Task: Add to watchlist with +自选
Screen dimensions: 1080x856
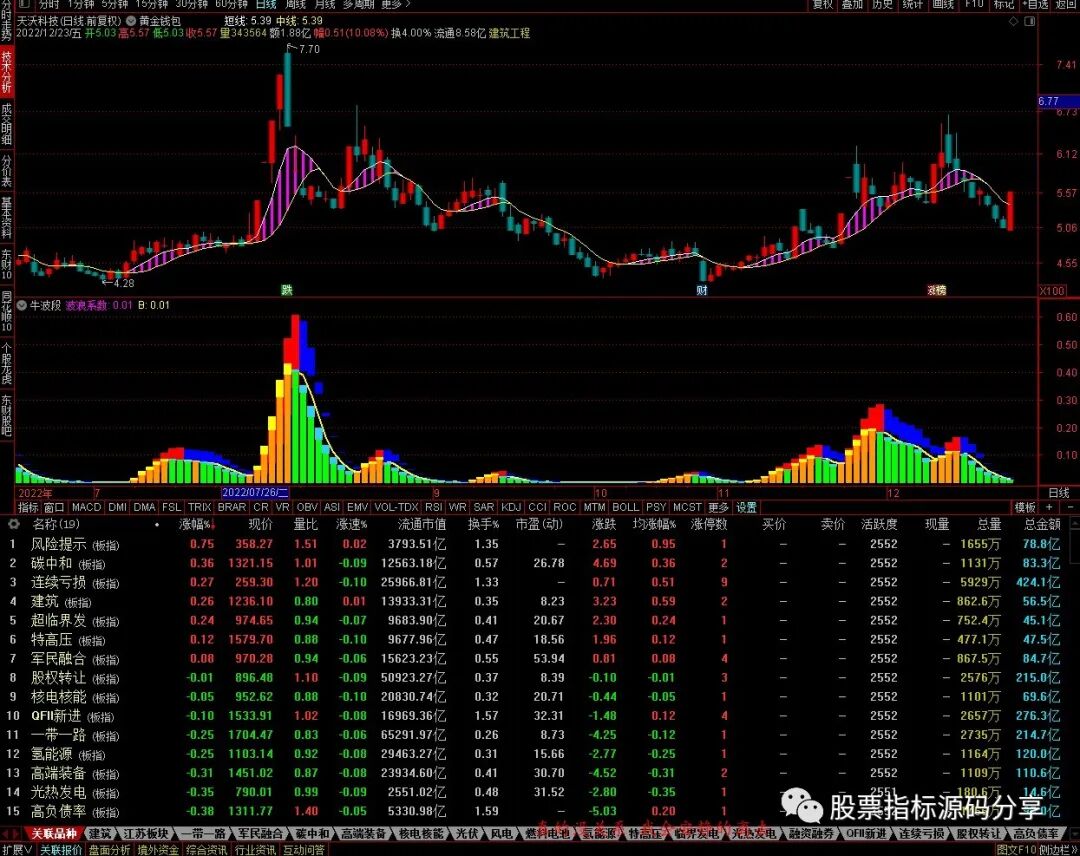Action: [1035, 4]
